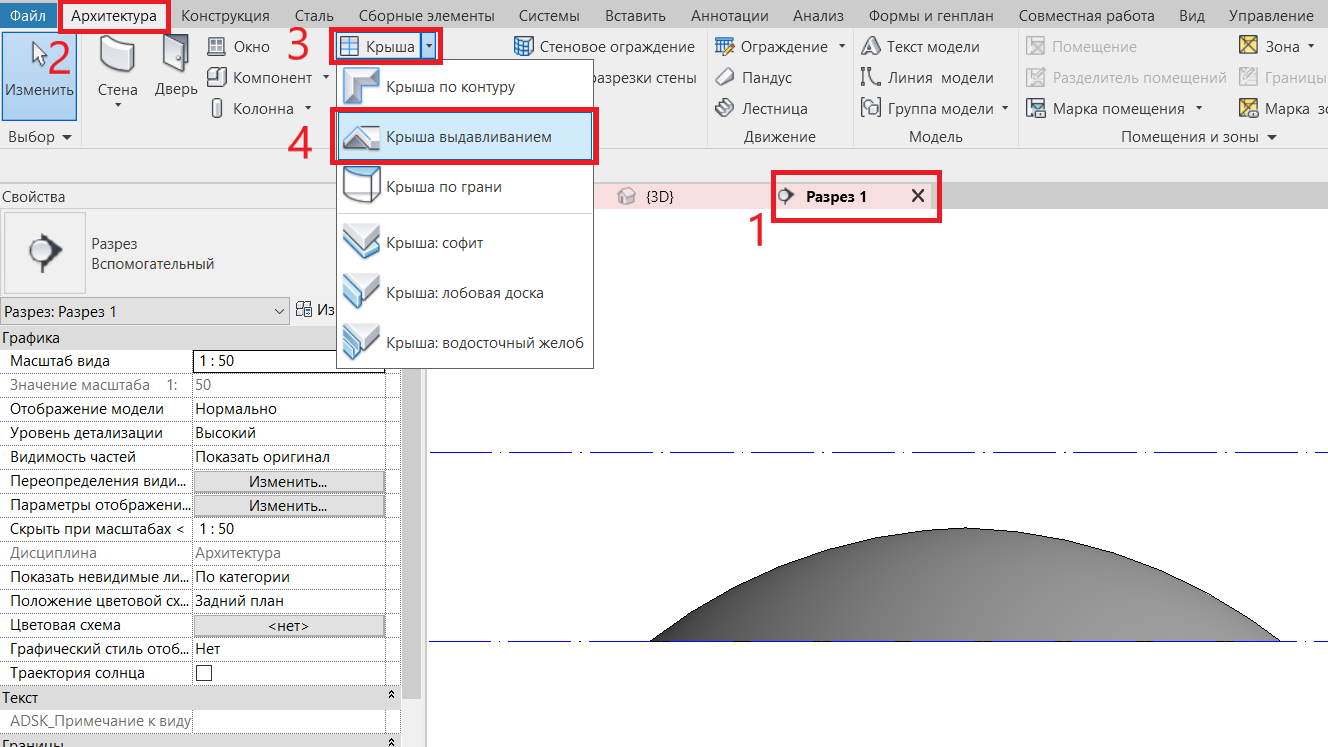This screenshot has width=1328, height=747.
Task: Open the Файл menu tab
Action: [x=28, y=15]
